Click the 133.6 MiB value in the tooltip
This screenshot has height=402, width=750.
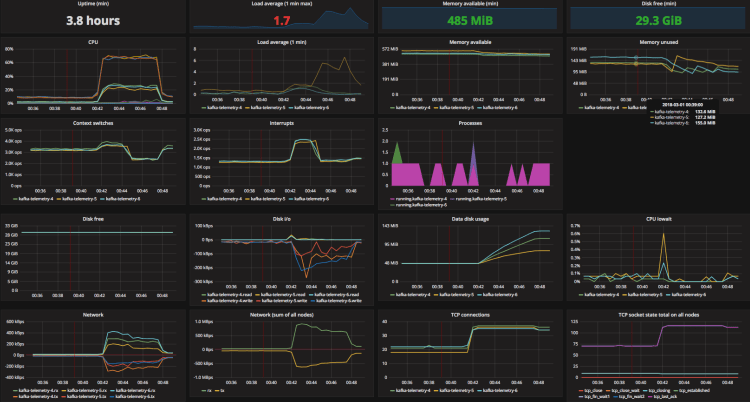click(x=705, y=112)
